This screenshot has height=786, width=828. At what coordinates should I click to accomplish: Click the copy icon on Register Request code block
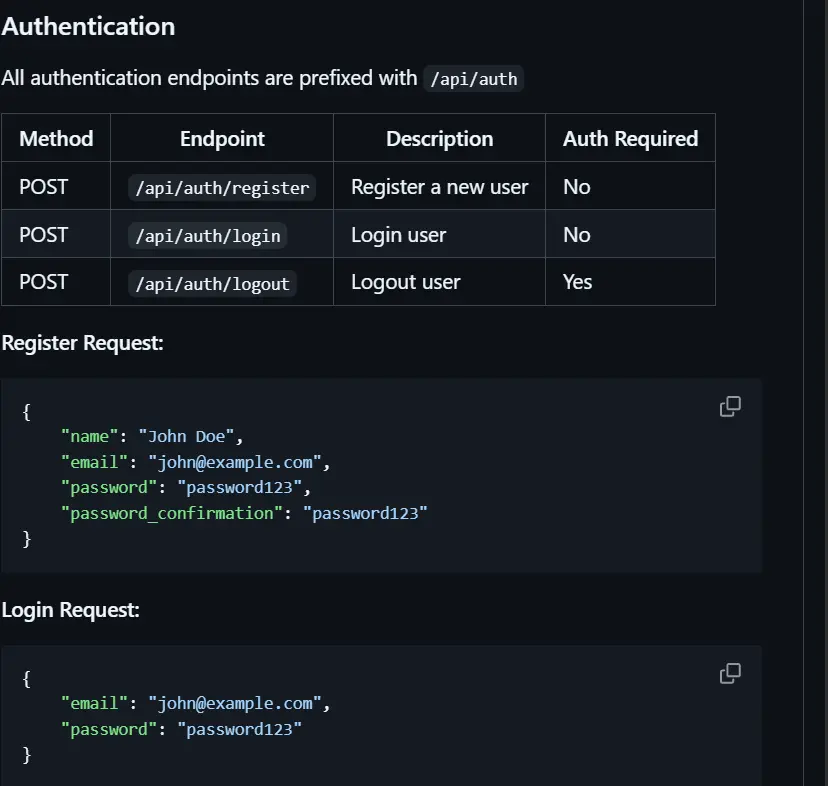[729, 406]
